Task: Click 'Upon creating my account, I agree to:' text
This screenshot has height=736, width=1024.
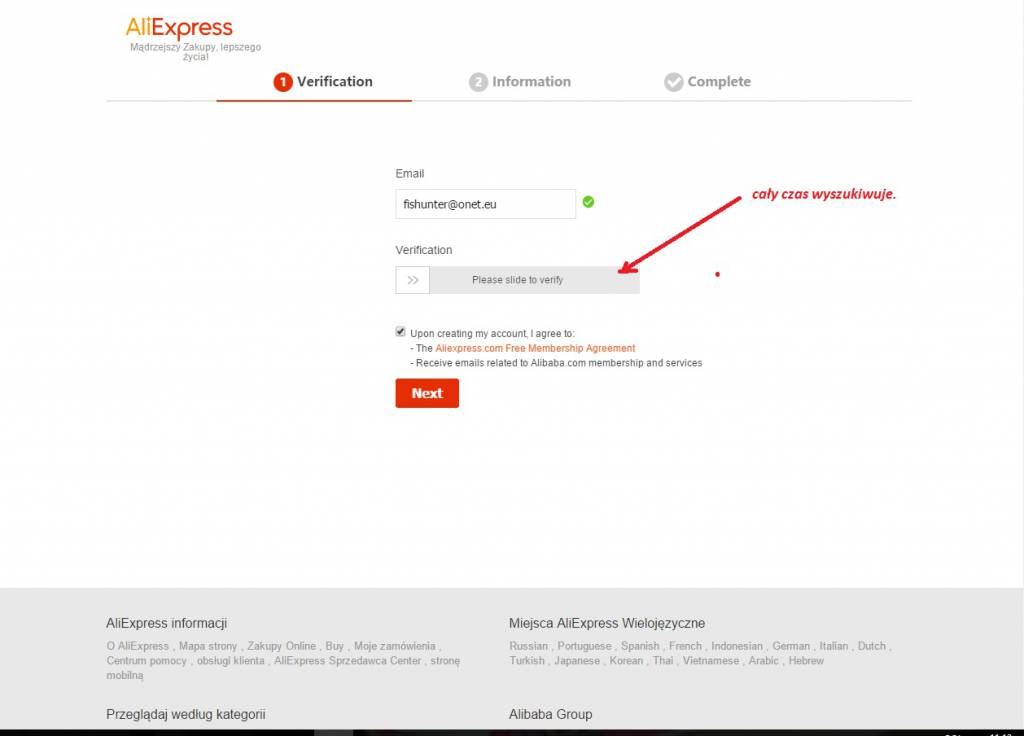Action: coord(492,334)
